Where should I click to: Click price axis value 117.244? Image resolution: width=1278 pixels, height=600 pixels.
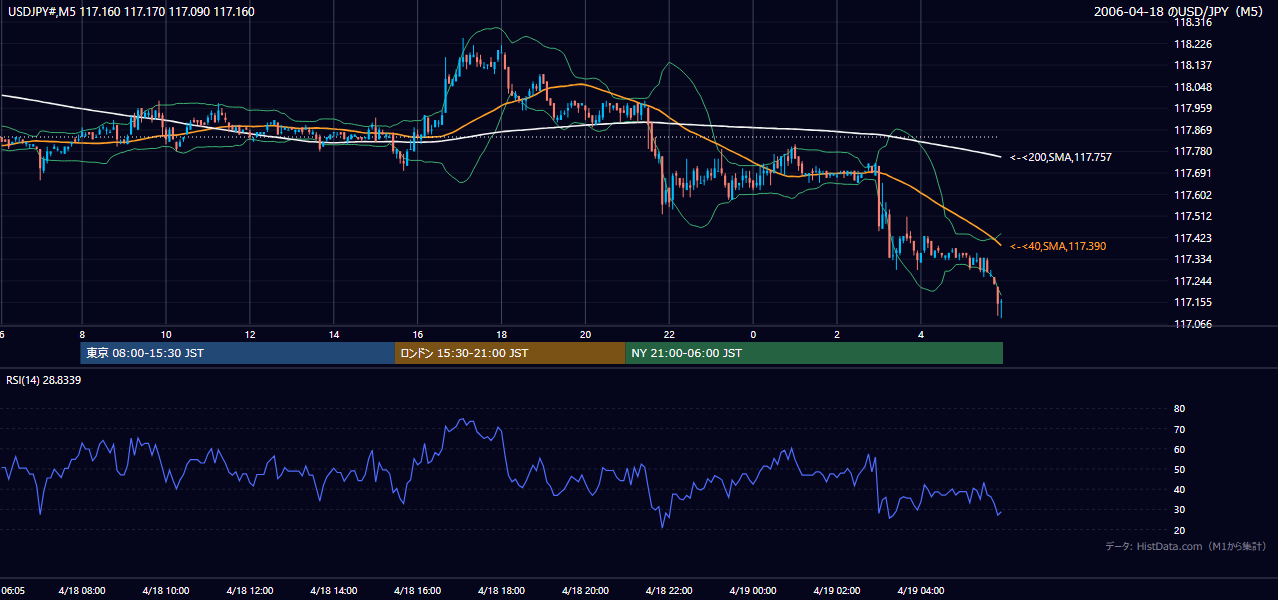[1193, 281]
